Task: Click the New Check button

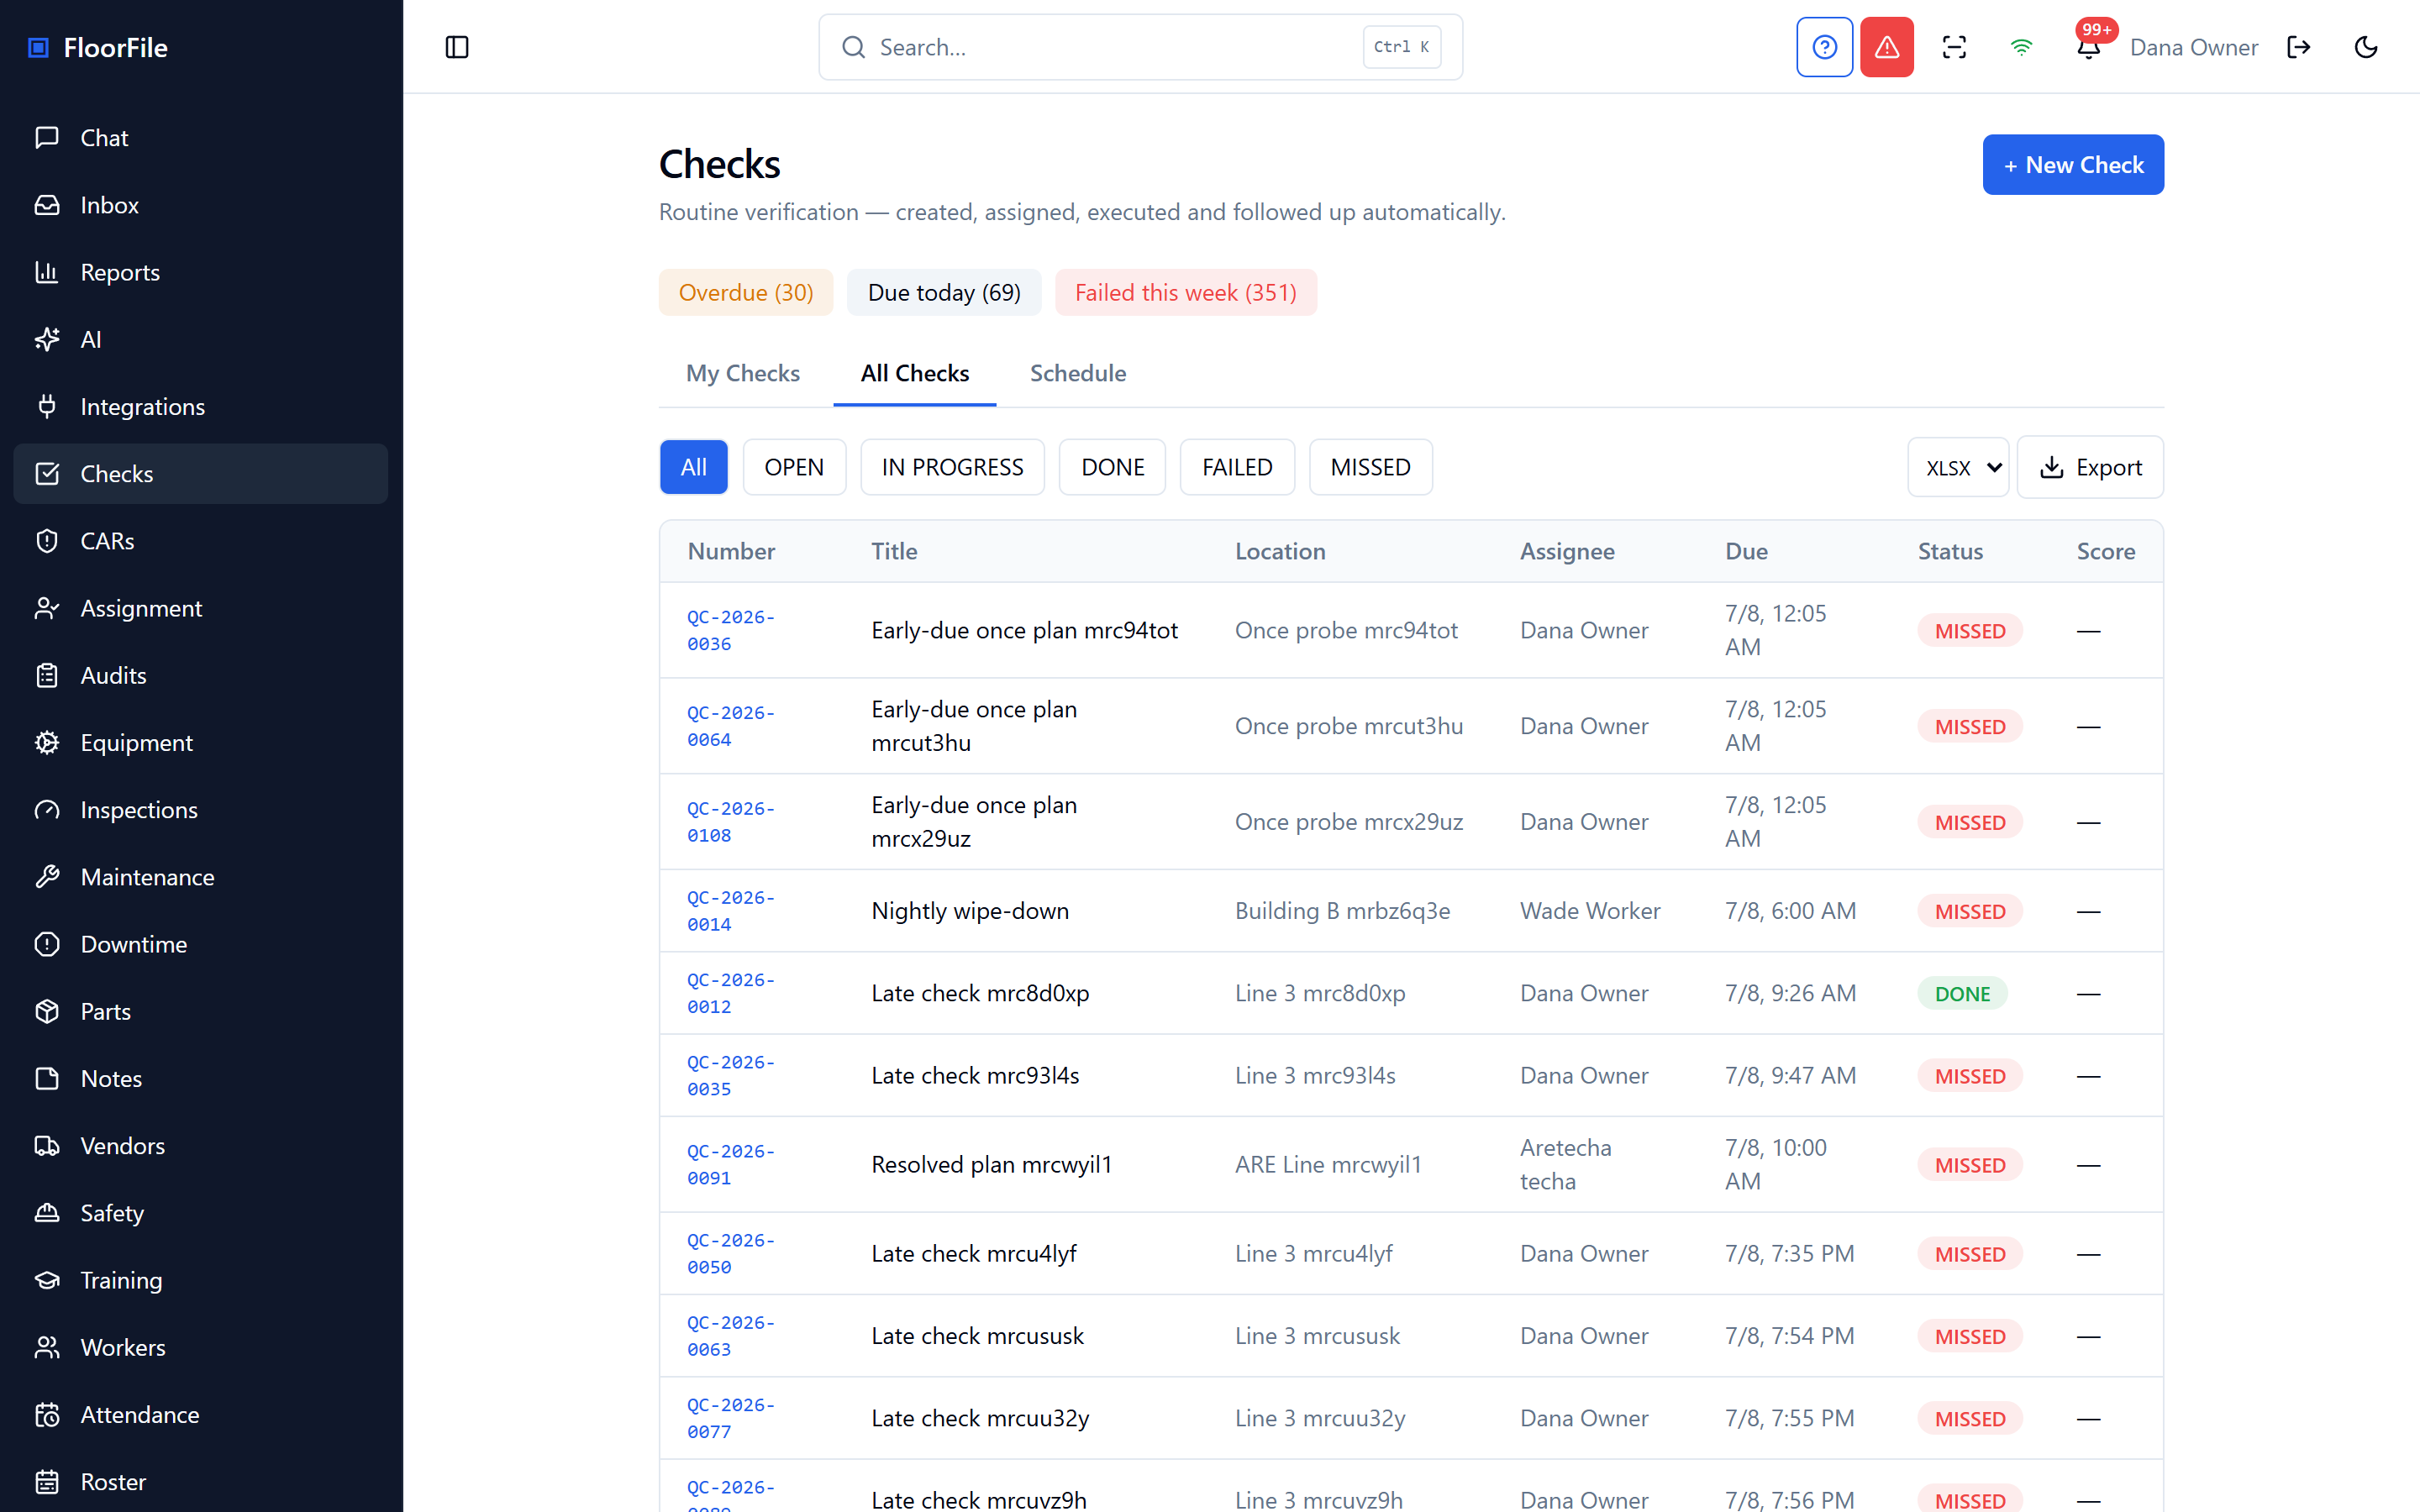Action: pyautogui.click(x=2073, y=165)
